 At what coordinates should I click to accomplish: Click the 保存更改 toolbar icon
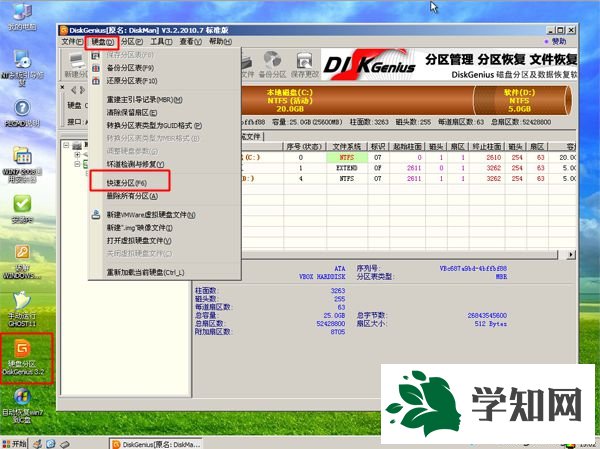305,65
